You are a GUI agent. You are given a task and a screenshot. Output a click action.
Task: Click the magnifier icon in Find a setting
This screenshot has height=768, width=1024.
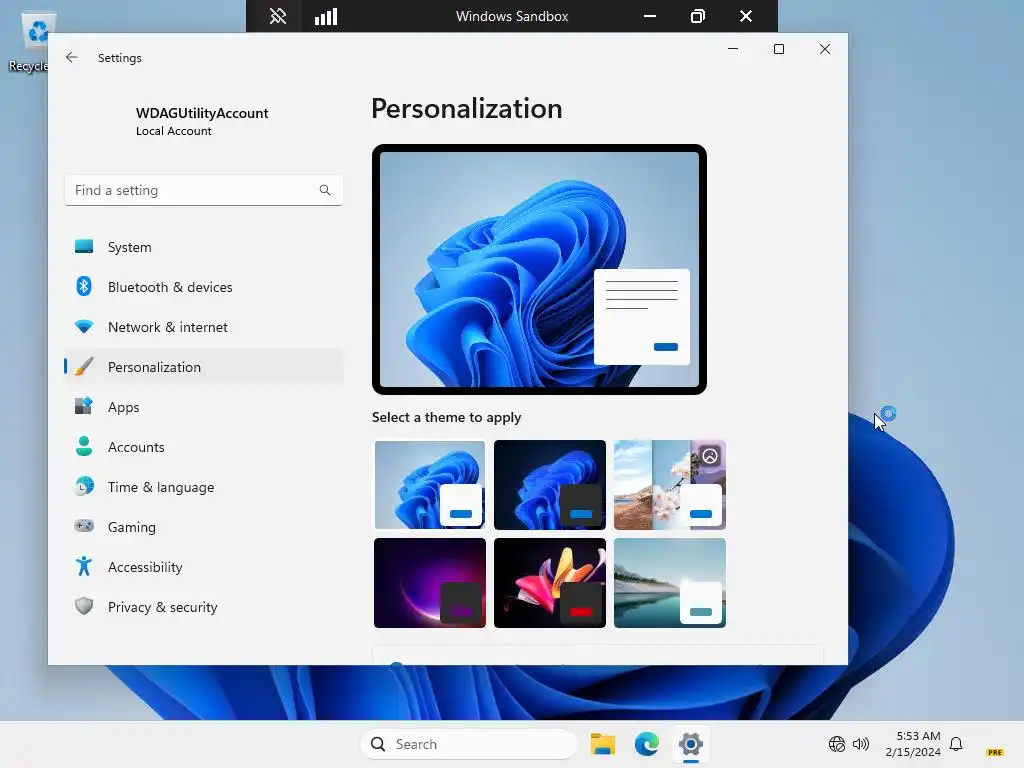pyautogui.click(x=325, y=190)
